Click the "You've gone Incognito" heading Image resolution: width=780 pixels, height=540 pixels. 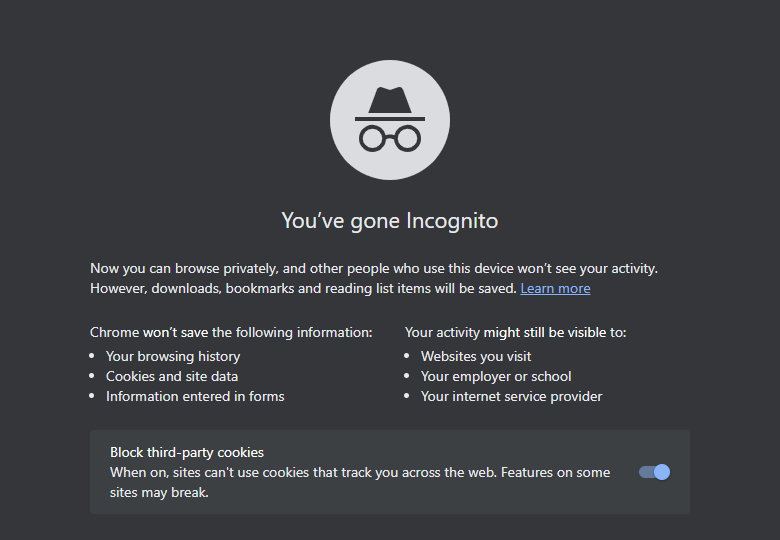tap(390, 220)
